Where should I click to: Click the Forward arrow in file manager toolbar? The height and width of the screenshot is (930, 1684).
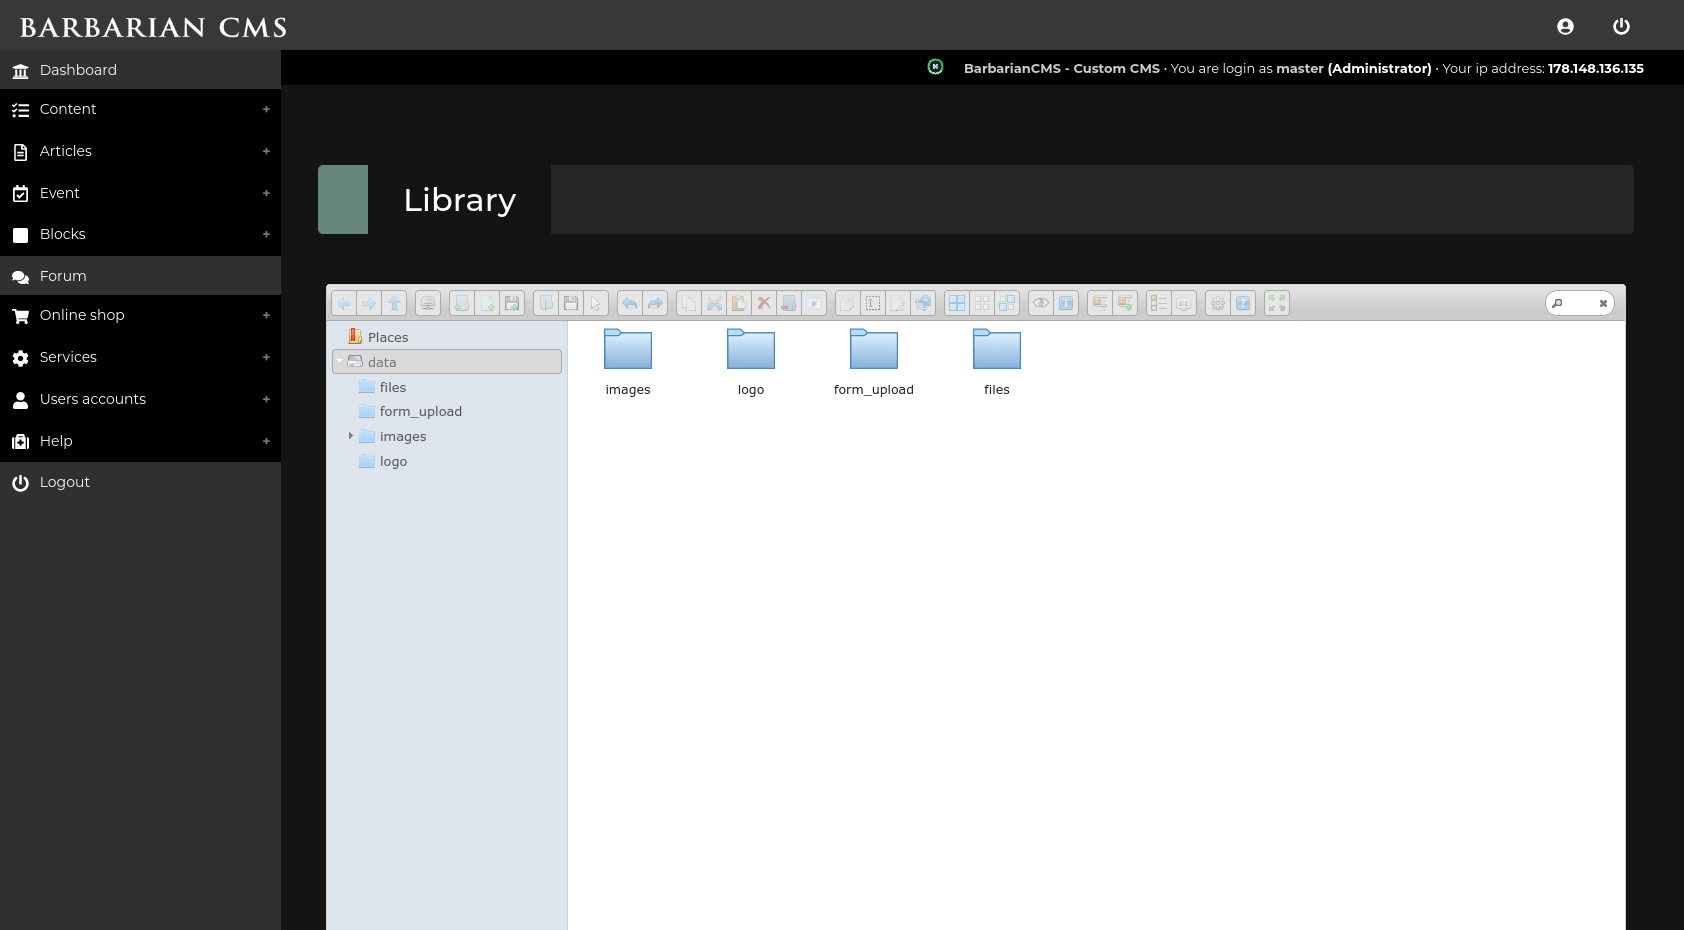(x=369, y=303)
